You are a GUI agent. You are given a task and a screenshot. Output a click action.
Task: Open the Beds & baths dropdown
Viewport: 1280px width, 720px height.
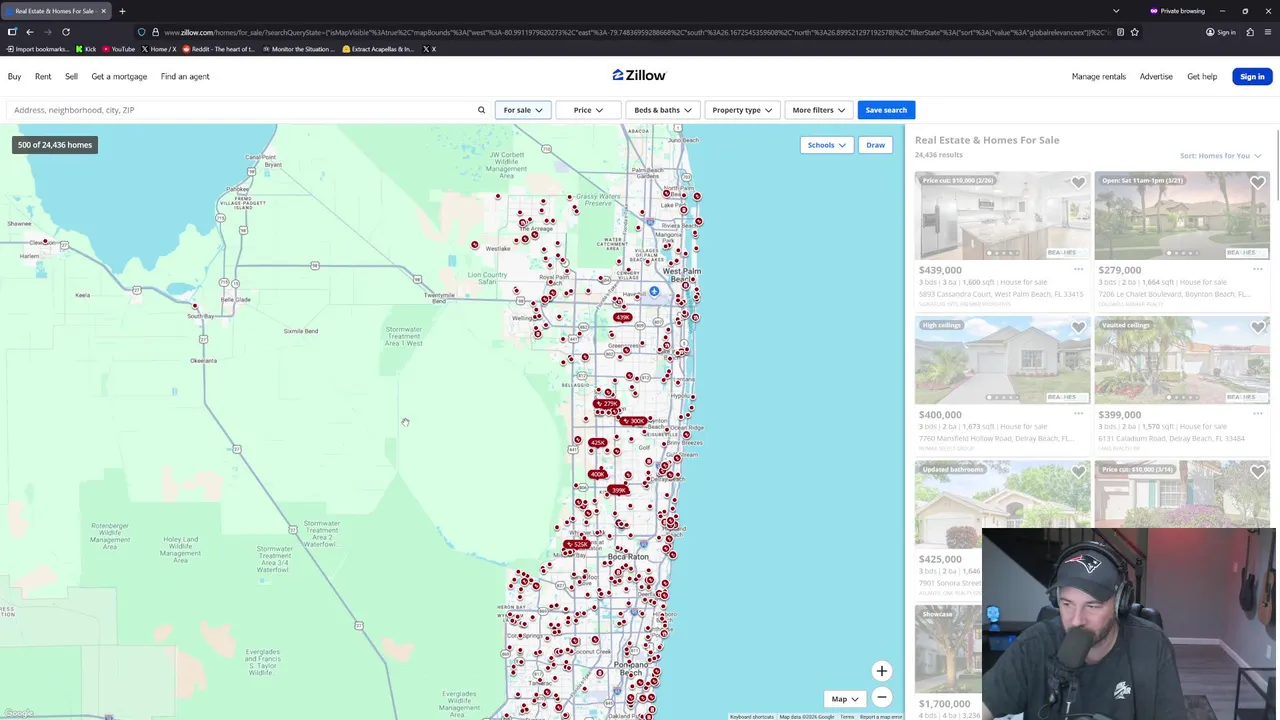[662, 110]
